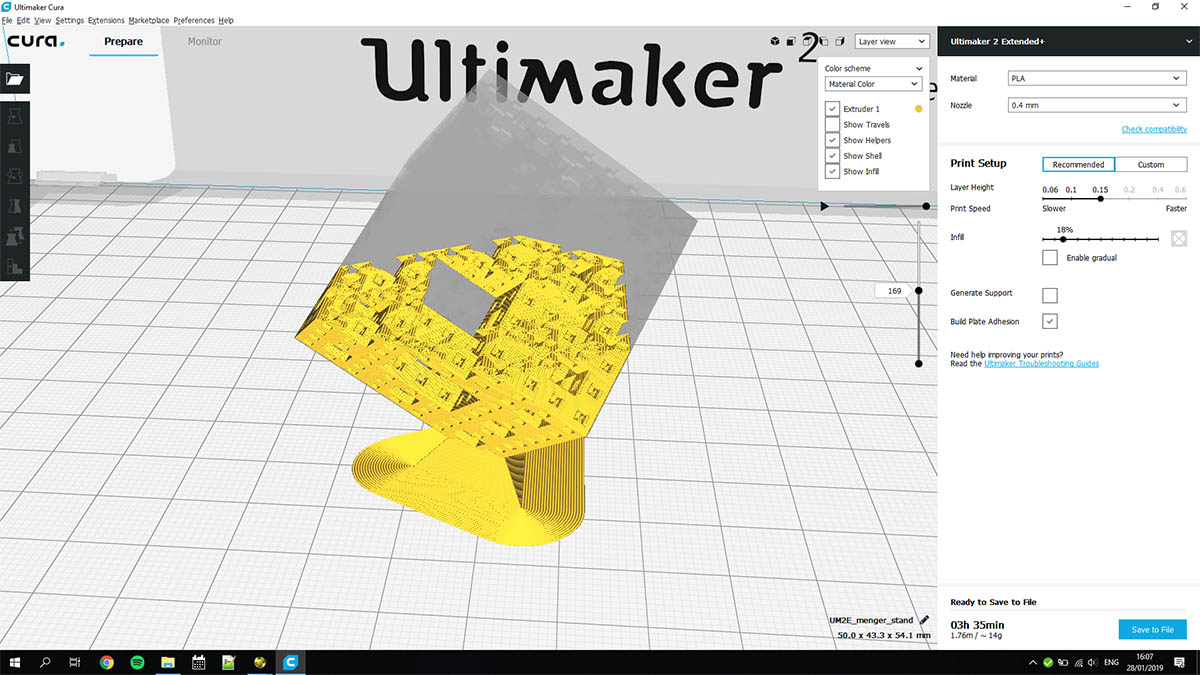The image size is (1200, 675).
Task: Click the Save to File button
Action: (x=1152, y=629)
